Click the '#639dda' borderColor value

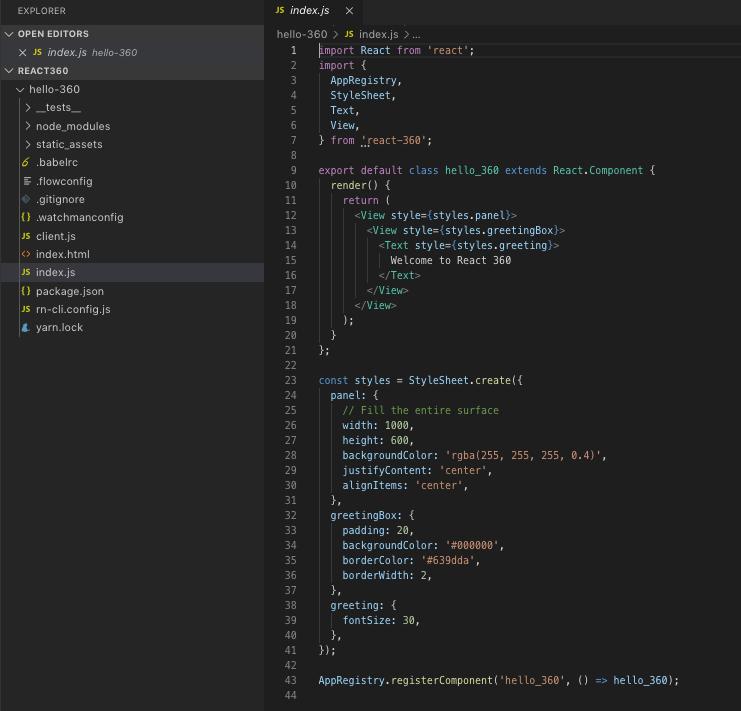coord(448,560)
